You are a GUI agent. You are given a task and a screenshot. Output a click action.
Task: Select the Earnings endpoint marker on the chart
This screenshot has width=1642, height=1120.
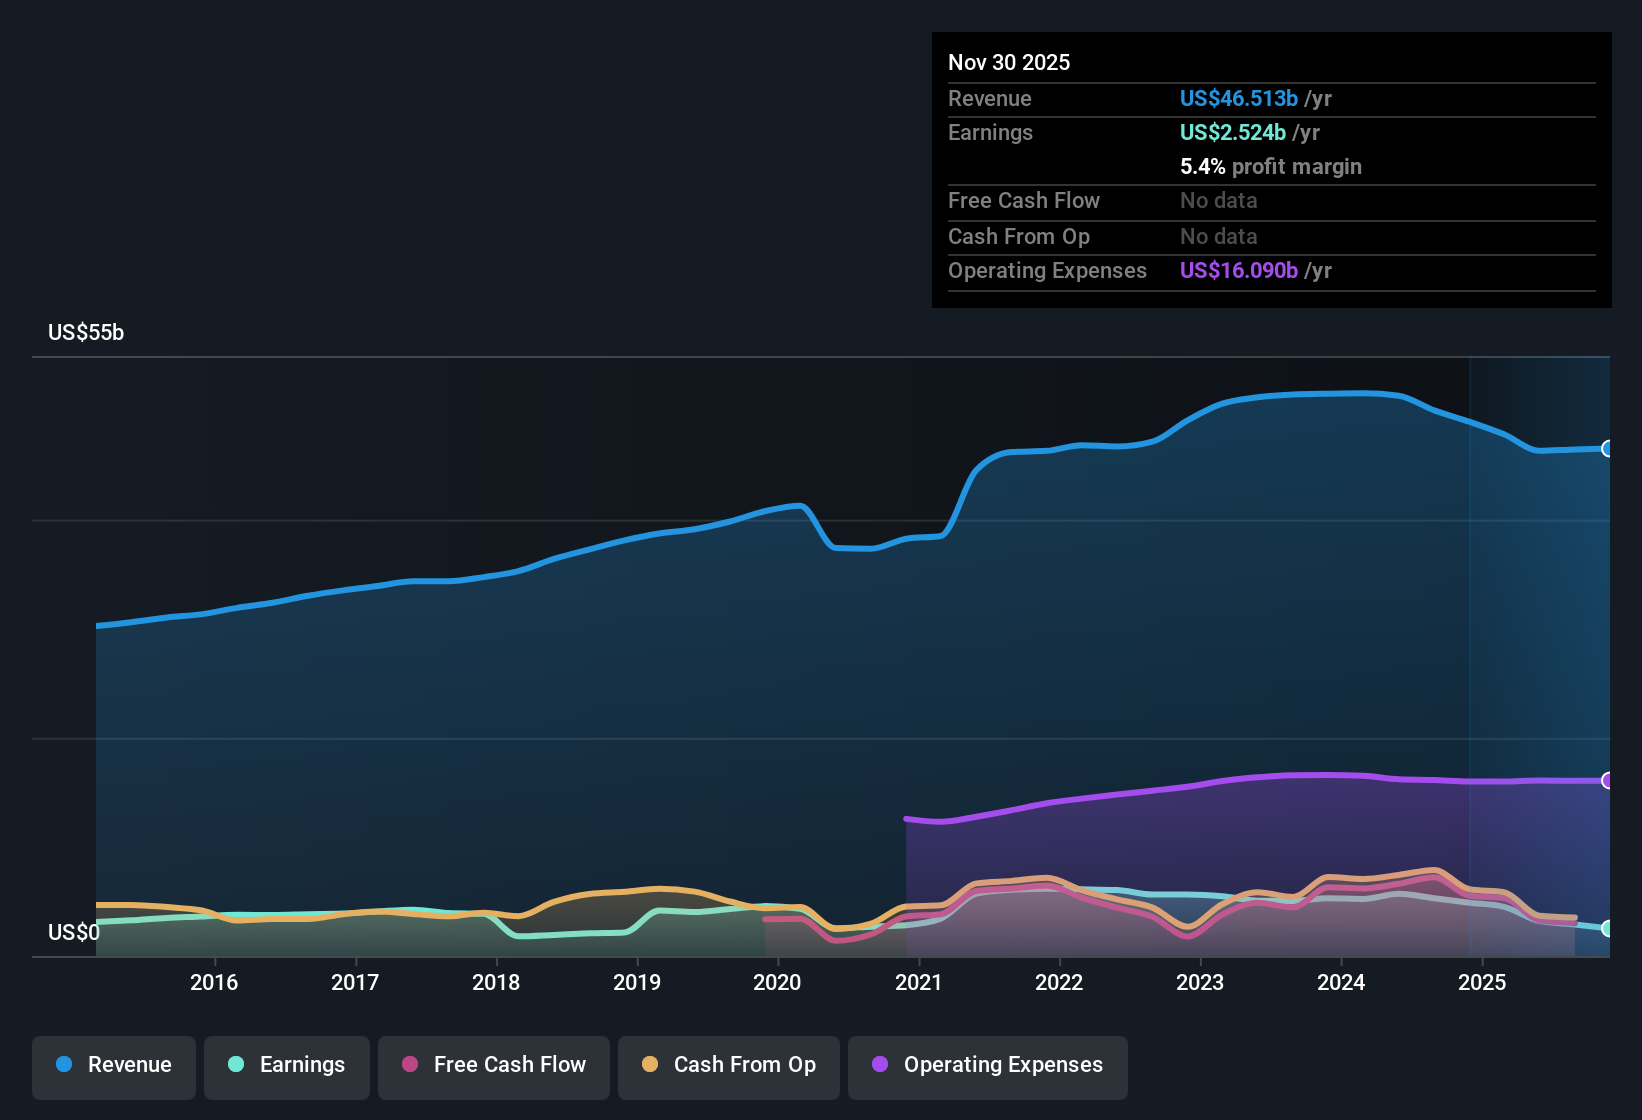1606,929
